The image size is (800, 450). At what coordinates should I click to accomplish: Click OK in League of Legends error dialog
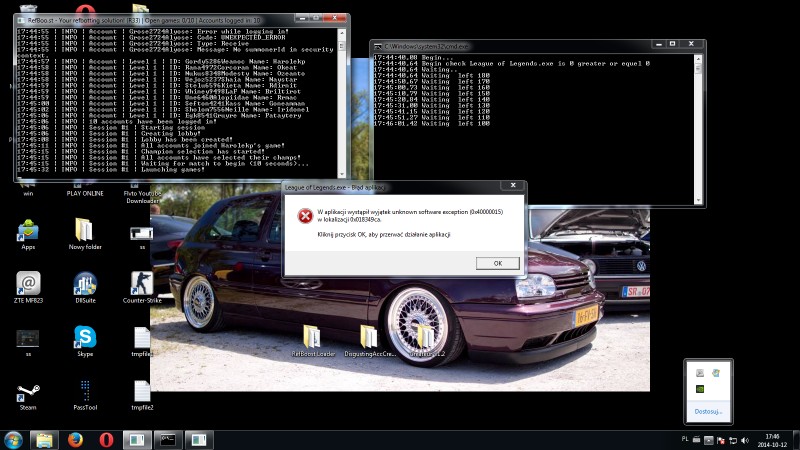pos(497,263)
